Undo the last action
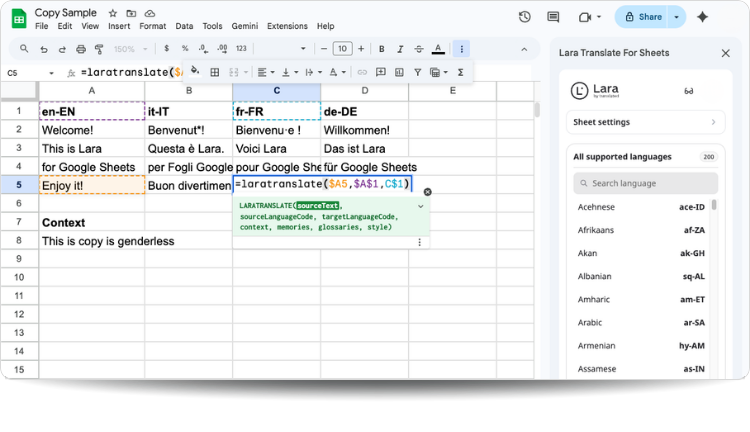 (x=44, y=49)
